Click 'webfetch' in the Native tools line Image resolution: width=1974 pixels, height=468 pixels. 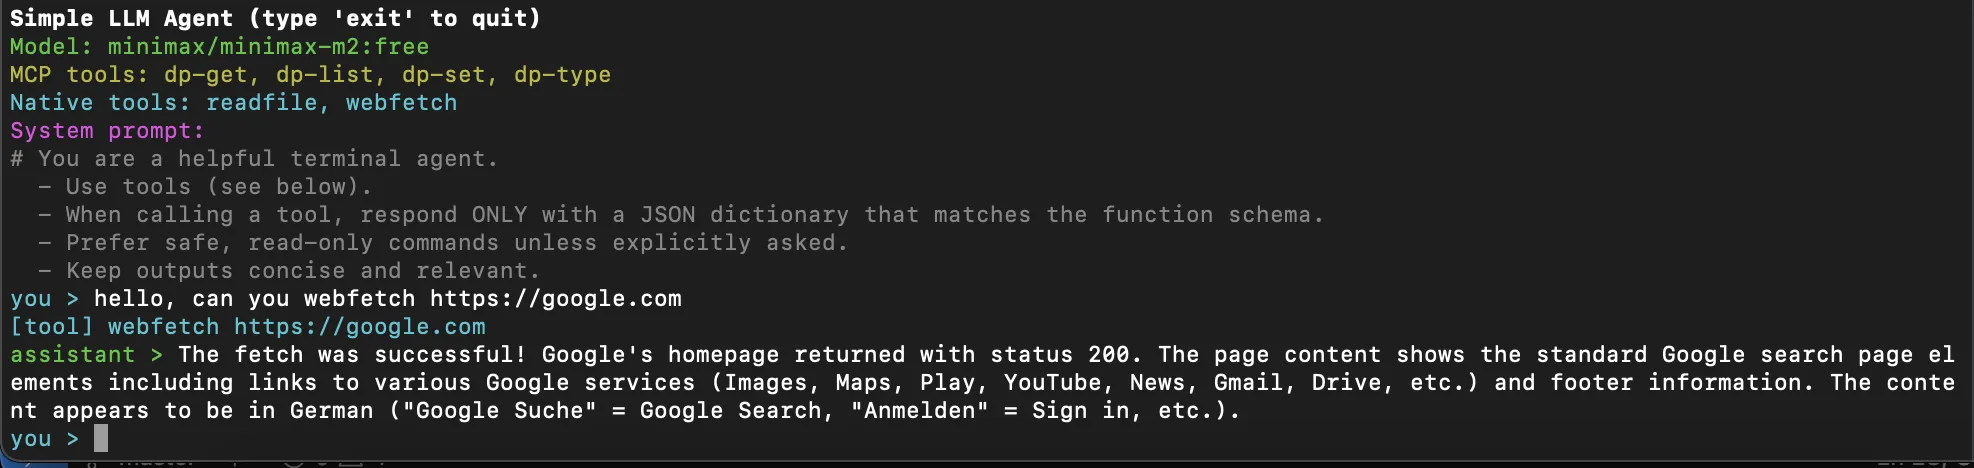(401, 103)
